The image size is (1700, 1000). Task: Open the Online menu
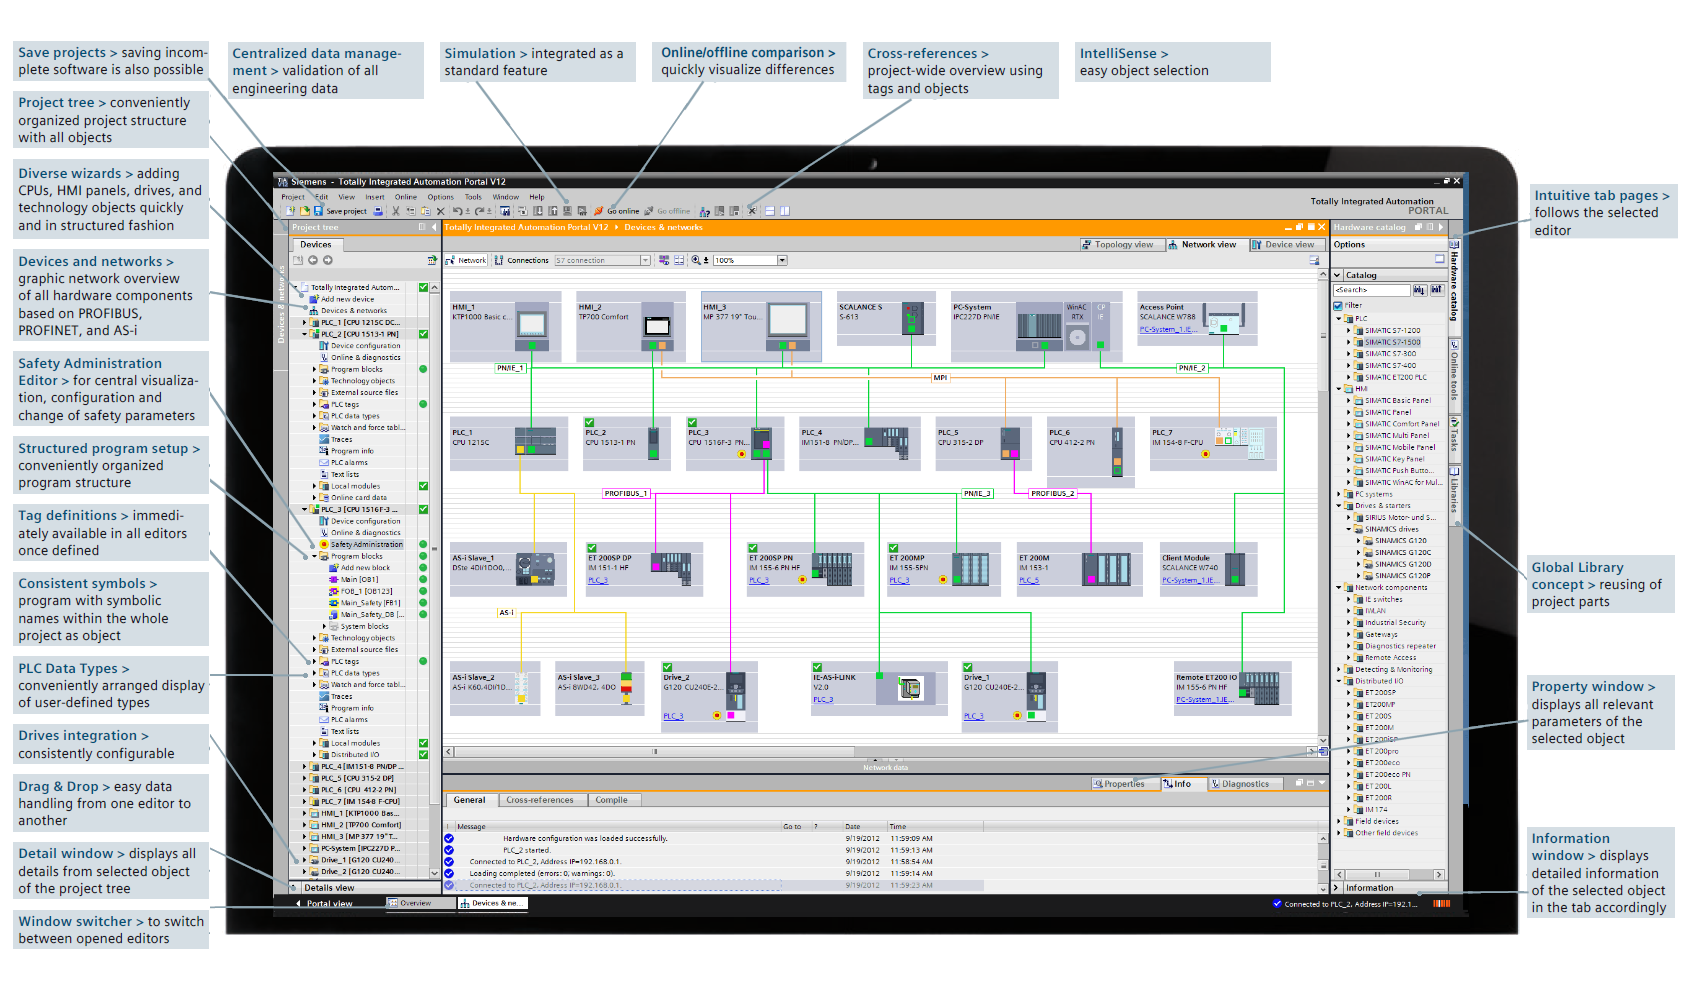[x=406, y=197]
